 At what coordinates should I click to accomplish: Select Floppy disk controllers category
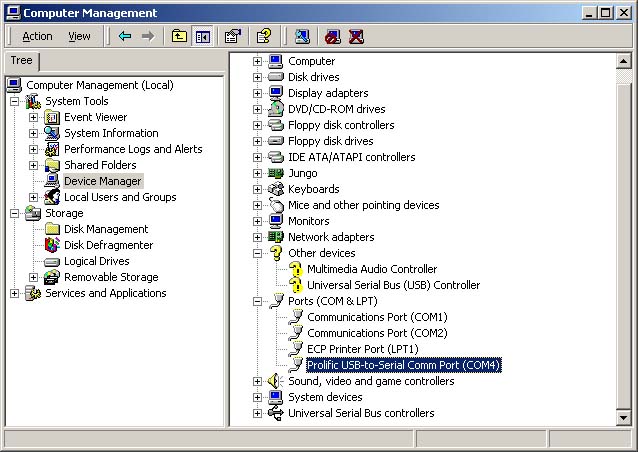[341, 125]
